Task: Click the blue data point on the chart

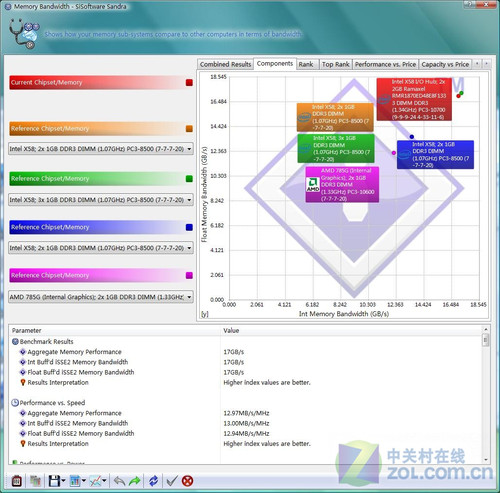Action: pos(412,137)
